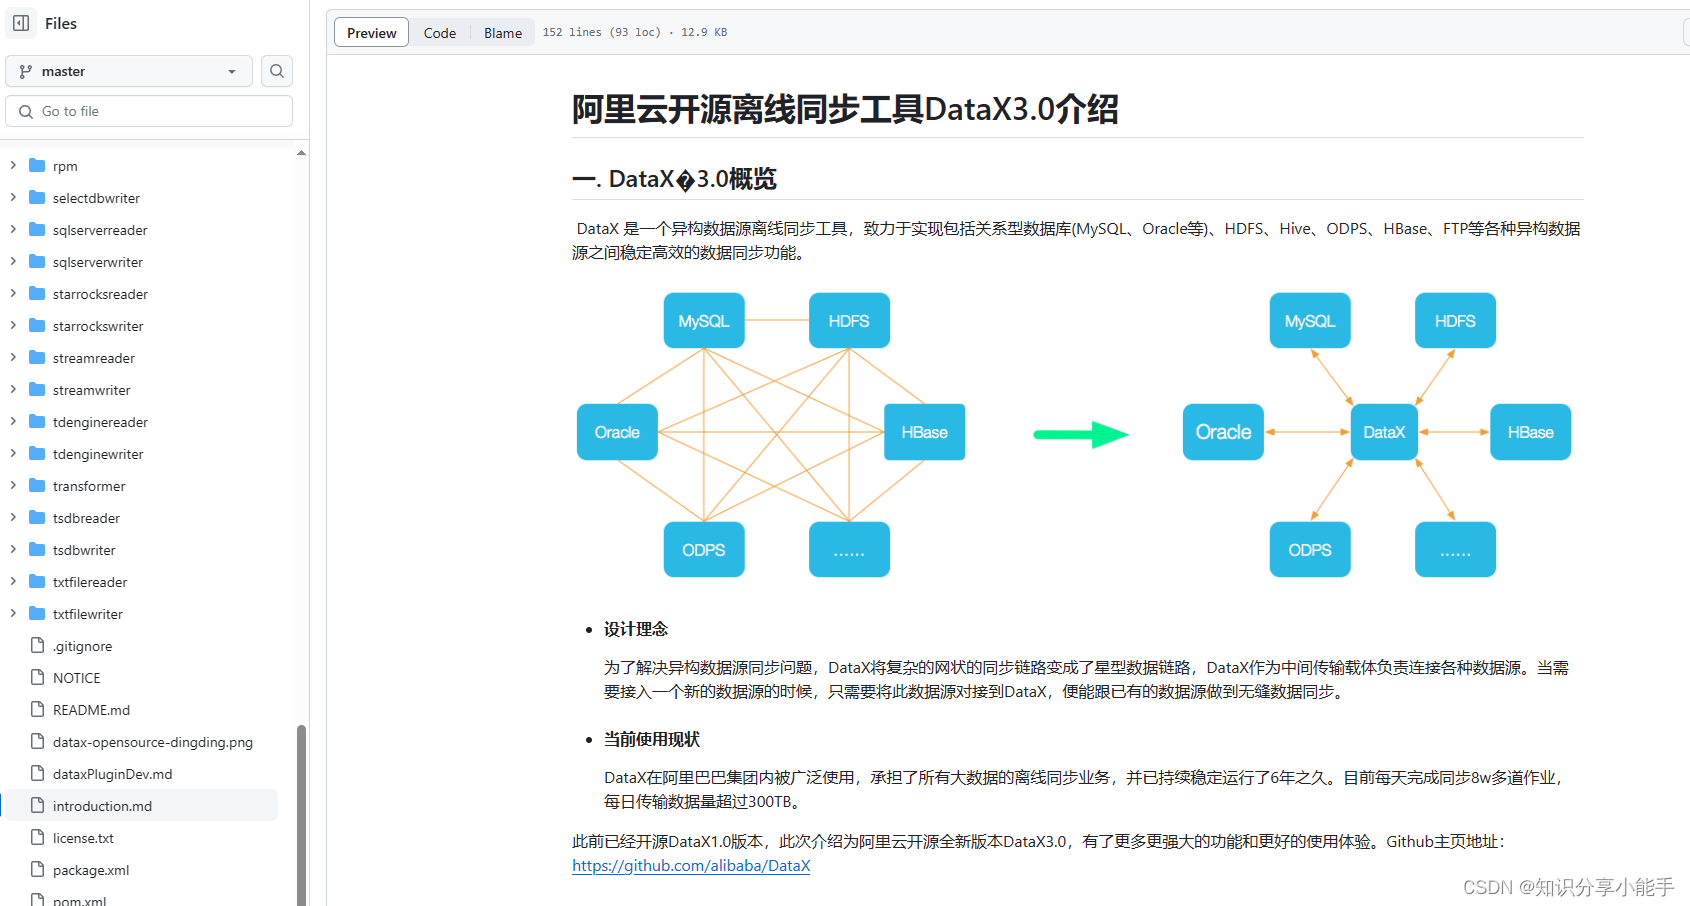Click the central DataX box in diagram
This screenshot has height=906, width=1690.
1384,432
